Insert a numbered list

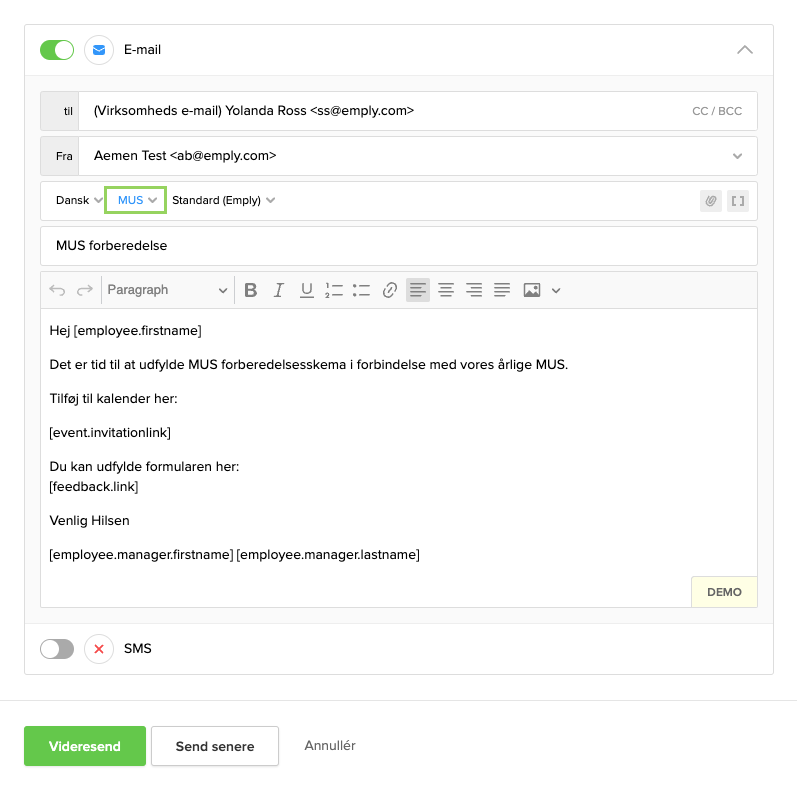[334, 290]
